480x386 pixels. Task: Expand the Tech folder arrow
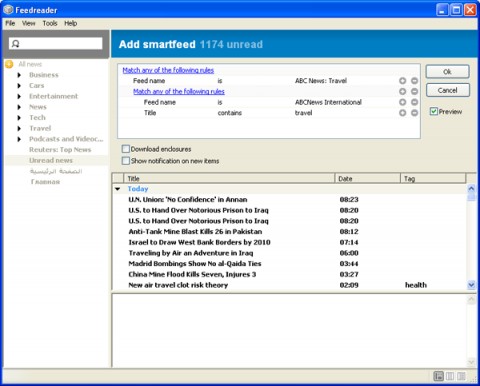(19, 118)
